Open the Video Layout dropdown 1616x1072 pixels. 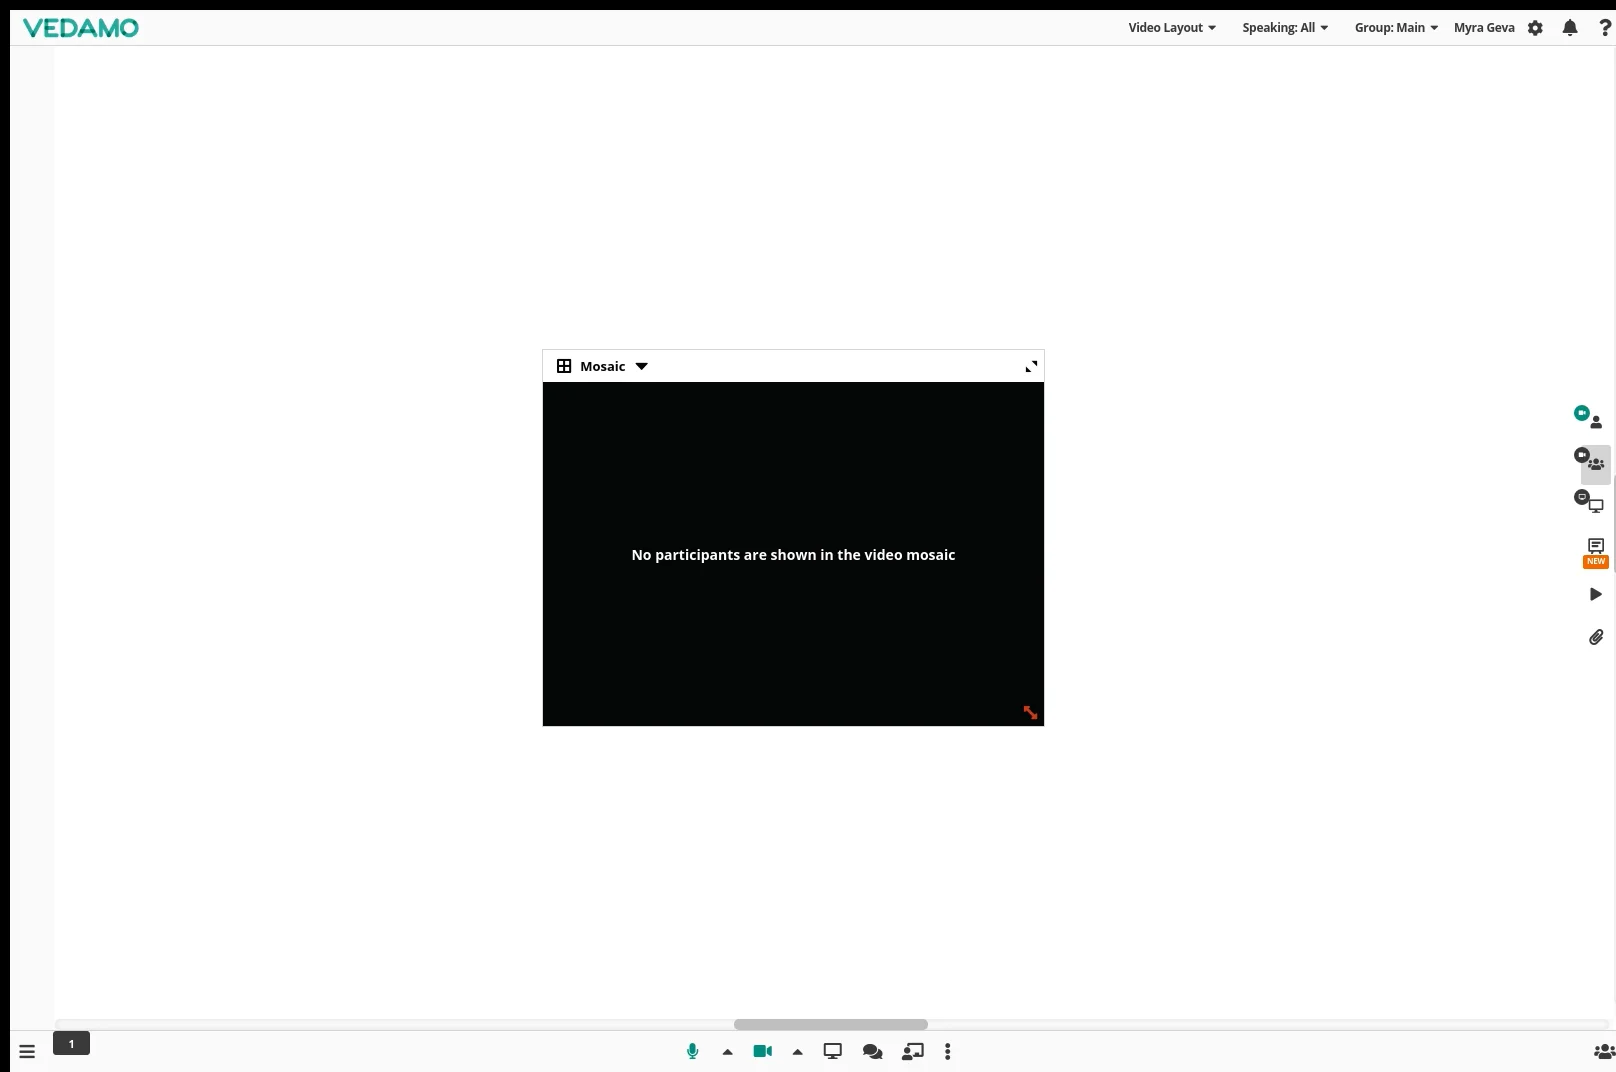[1170, 27]
